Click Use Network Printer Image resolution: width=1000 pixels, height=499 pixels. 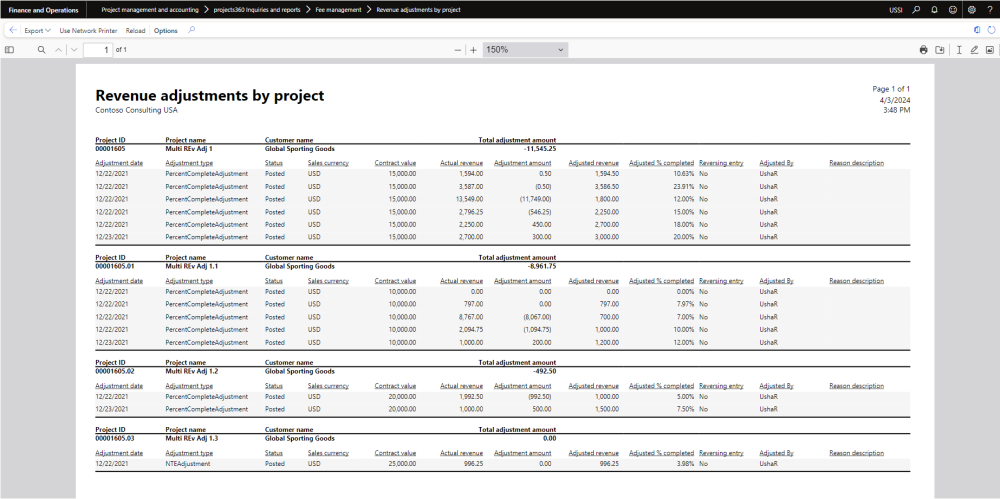pyautogui.click(x=88, y=31)
